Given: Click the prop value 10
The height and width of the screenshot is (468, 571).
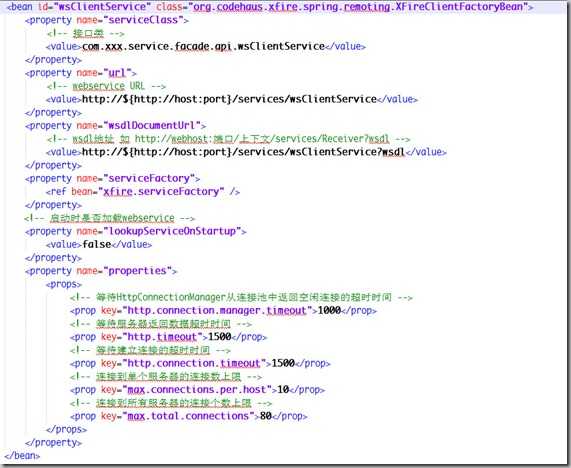Looking at the screenshot, I should coord(283,390).
